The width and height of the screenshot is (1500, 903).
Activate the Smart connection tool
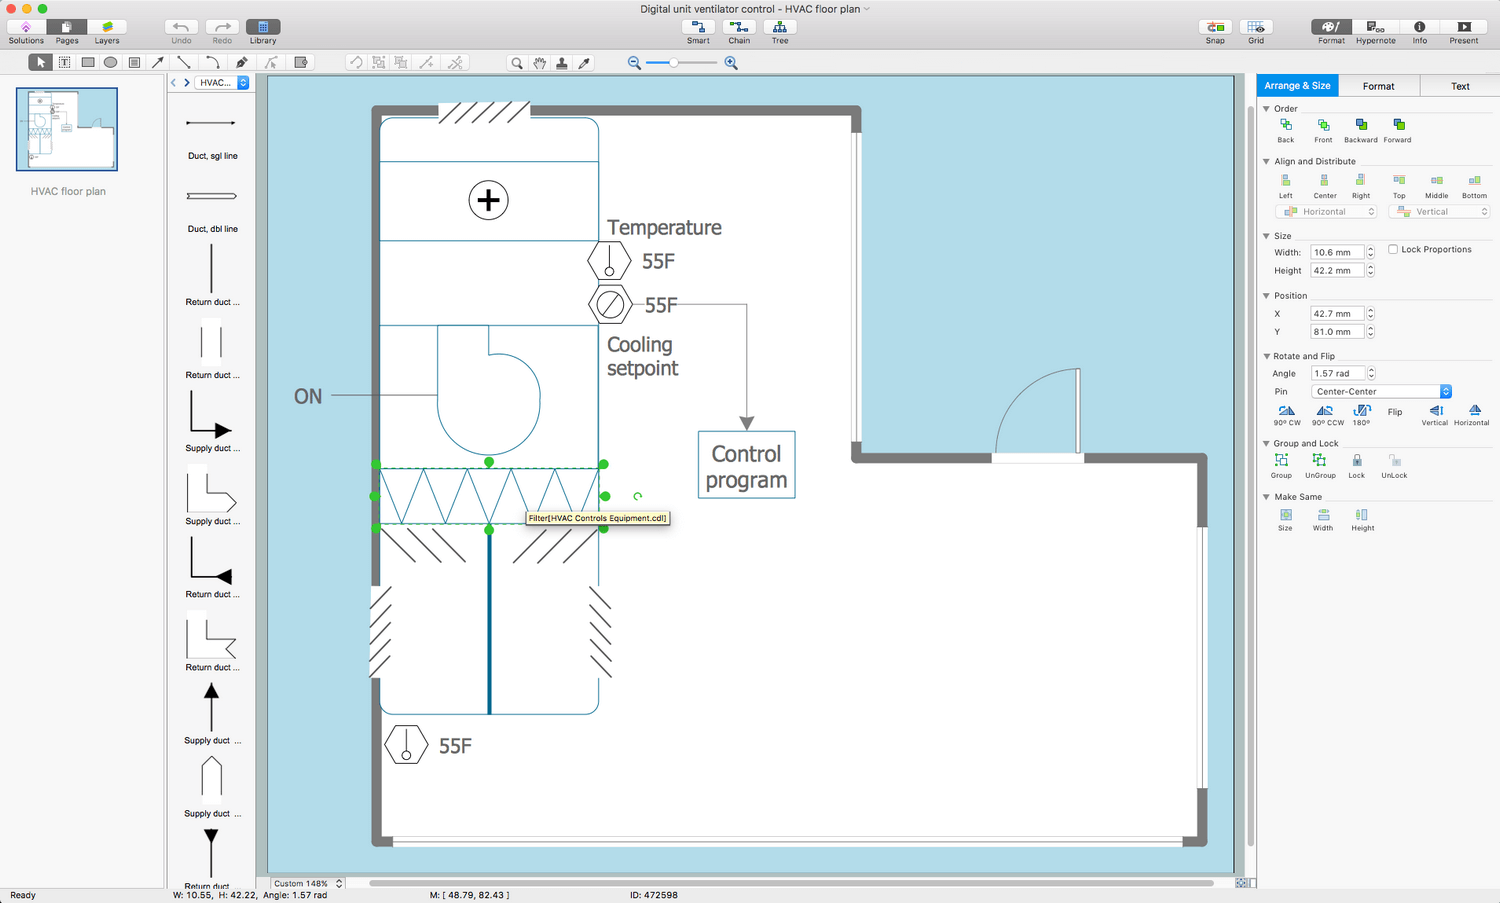pos(698,27)
